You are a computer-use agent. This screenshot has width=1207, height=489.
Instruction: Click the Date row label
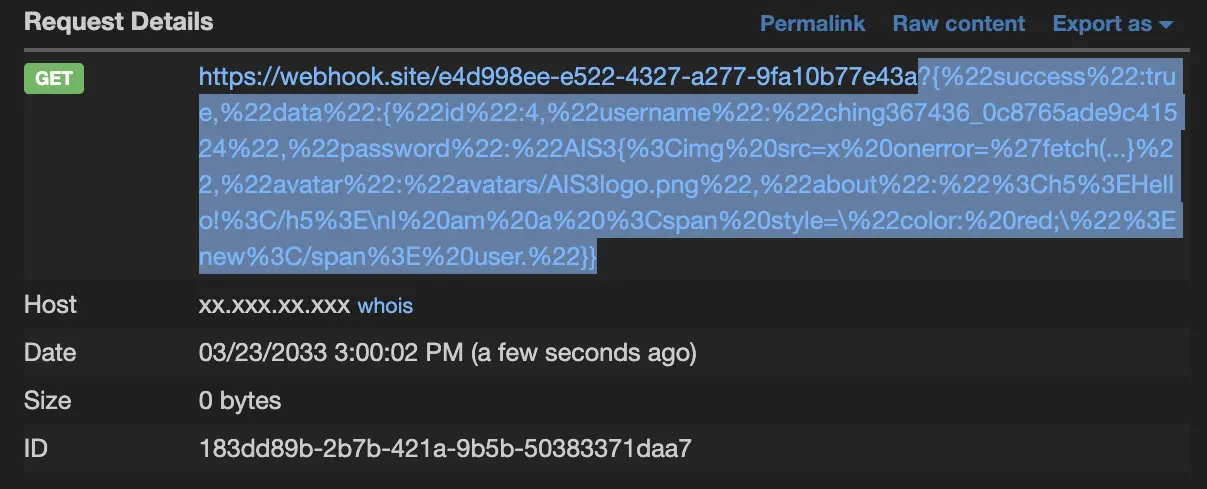pyautogui.click(x=50, y=353)
